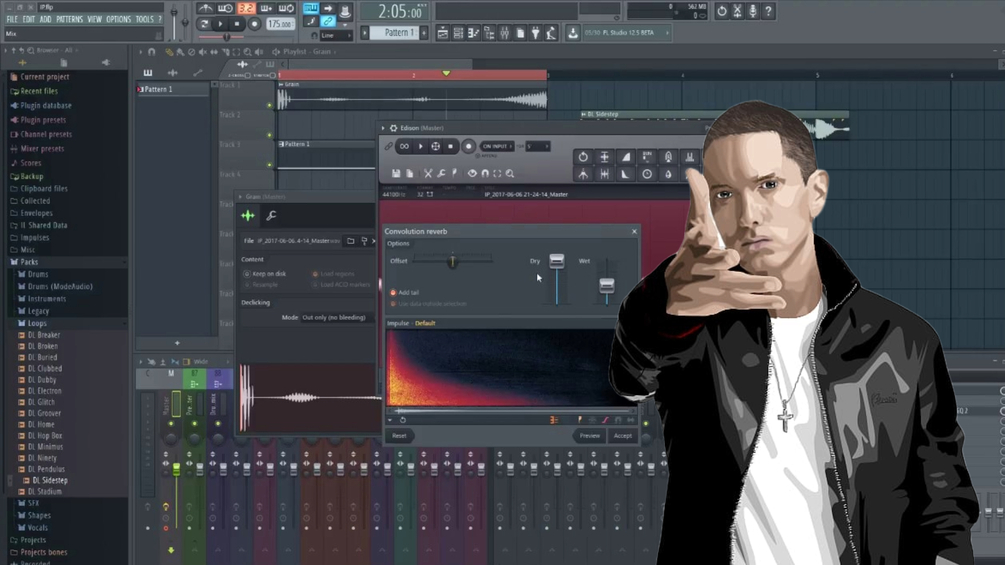Click Edison record button
1005x565 pixels.
click(x=469, y=147)
